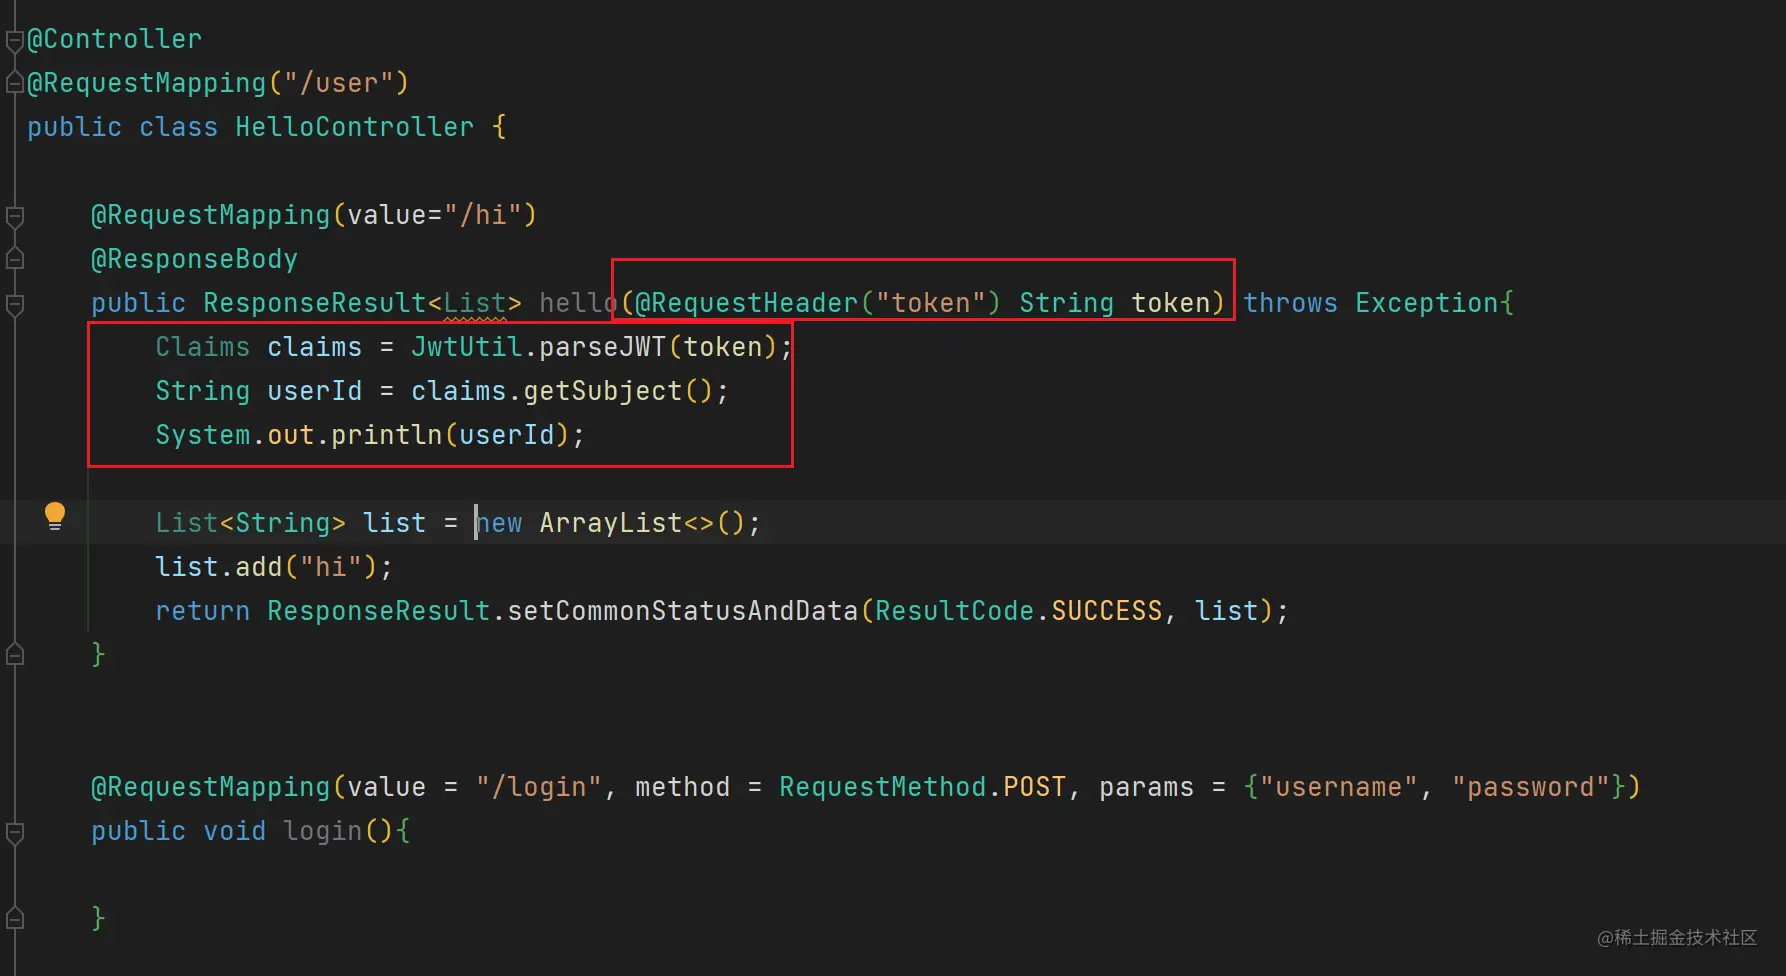
Task: Click the "username" string literal
Action: click(x=1338, y=787)
